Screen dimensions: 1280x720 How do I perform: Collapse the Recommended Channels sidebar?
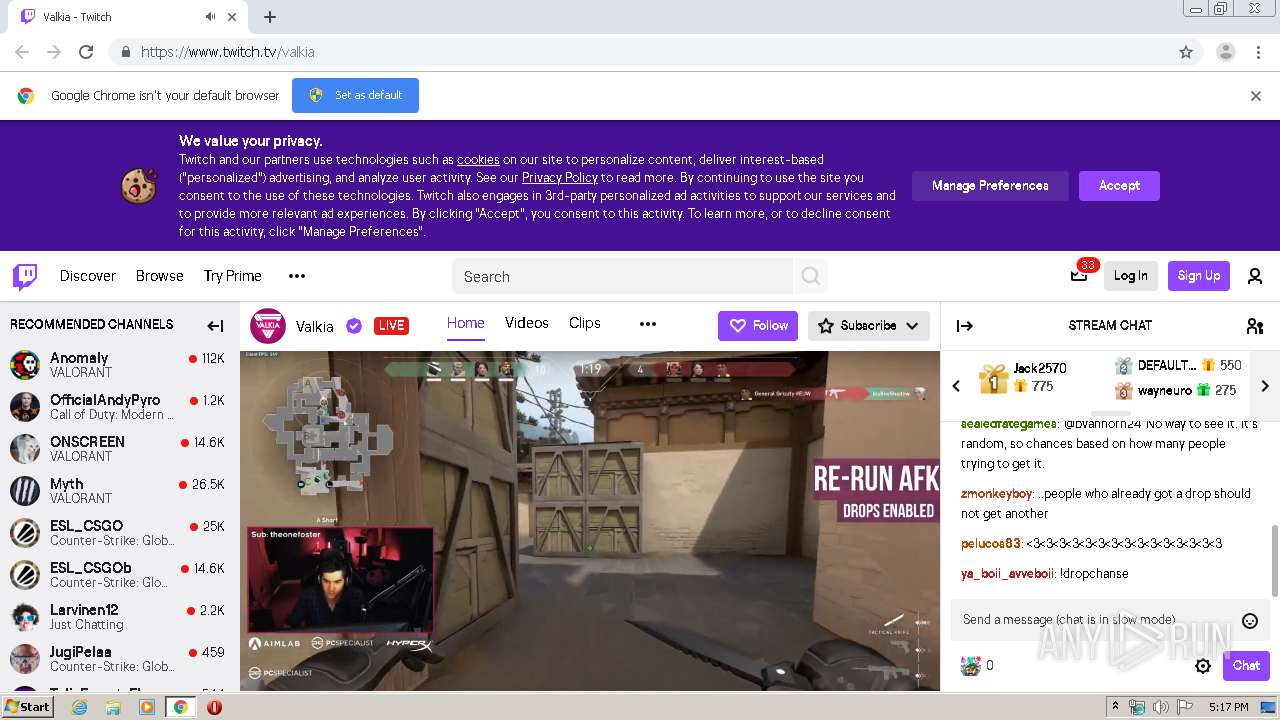pos(215,325)
